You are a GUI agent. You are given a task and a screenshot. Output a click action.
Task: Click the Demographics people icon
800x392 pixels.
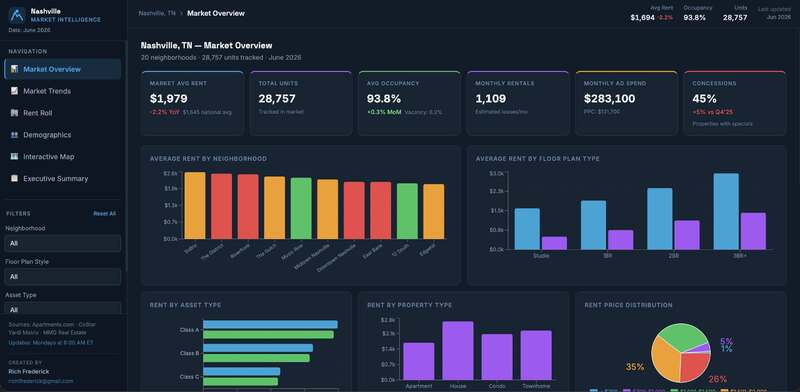tap(14, 135)
